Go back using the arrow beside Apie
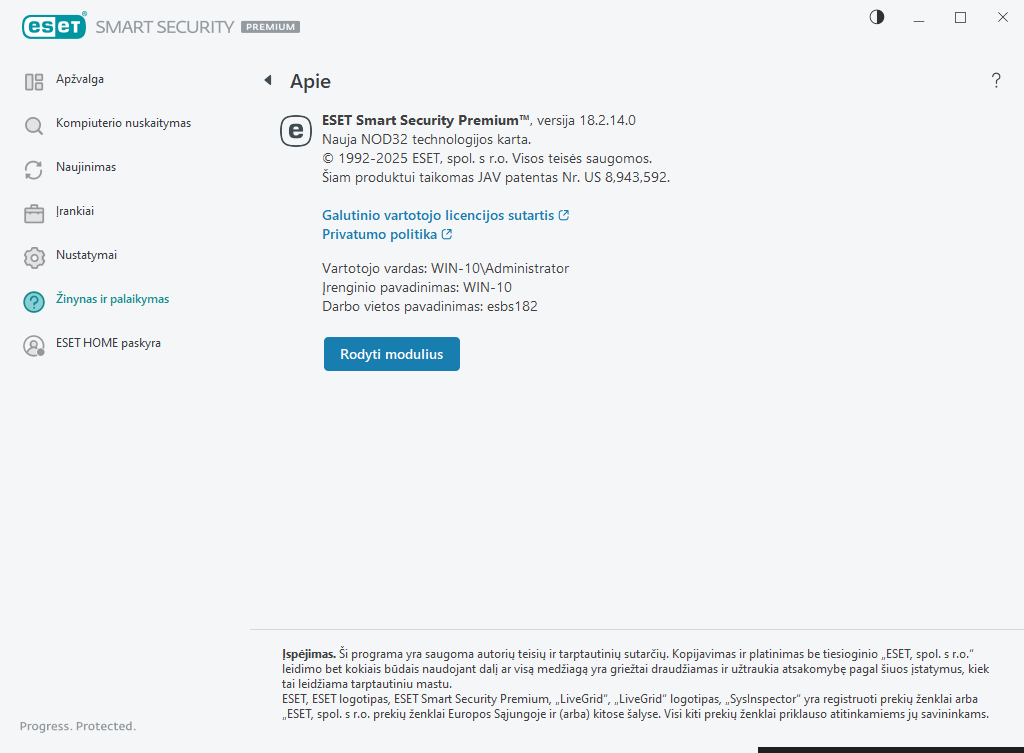Viewport: 1024px width, 753px height. click(x=267, y=80)
